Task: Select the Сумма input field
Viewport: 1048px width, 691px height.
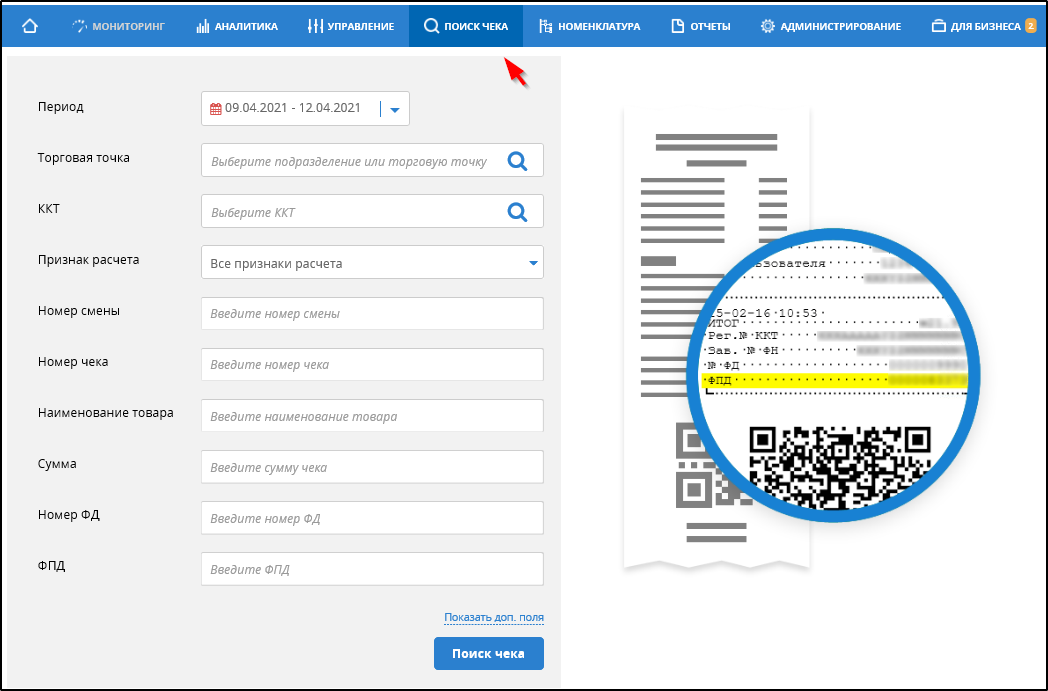Action: (372, 467)
